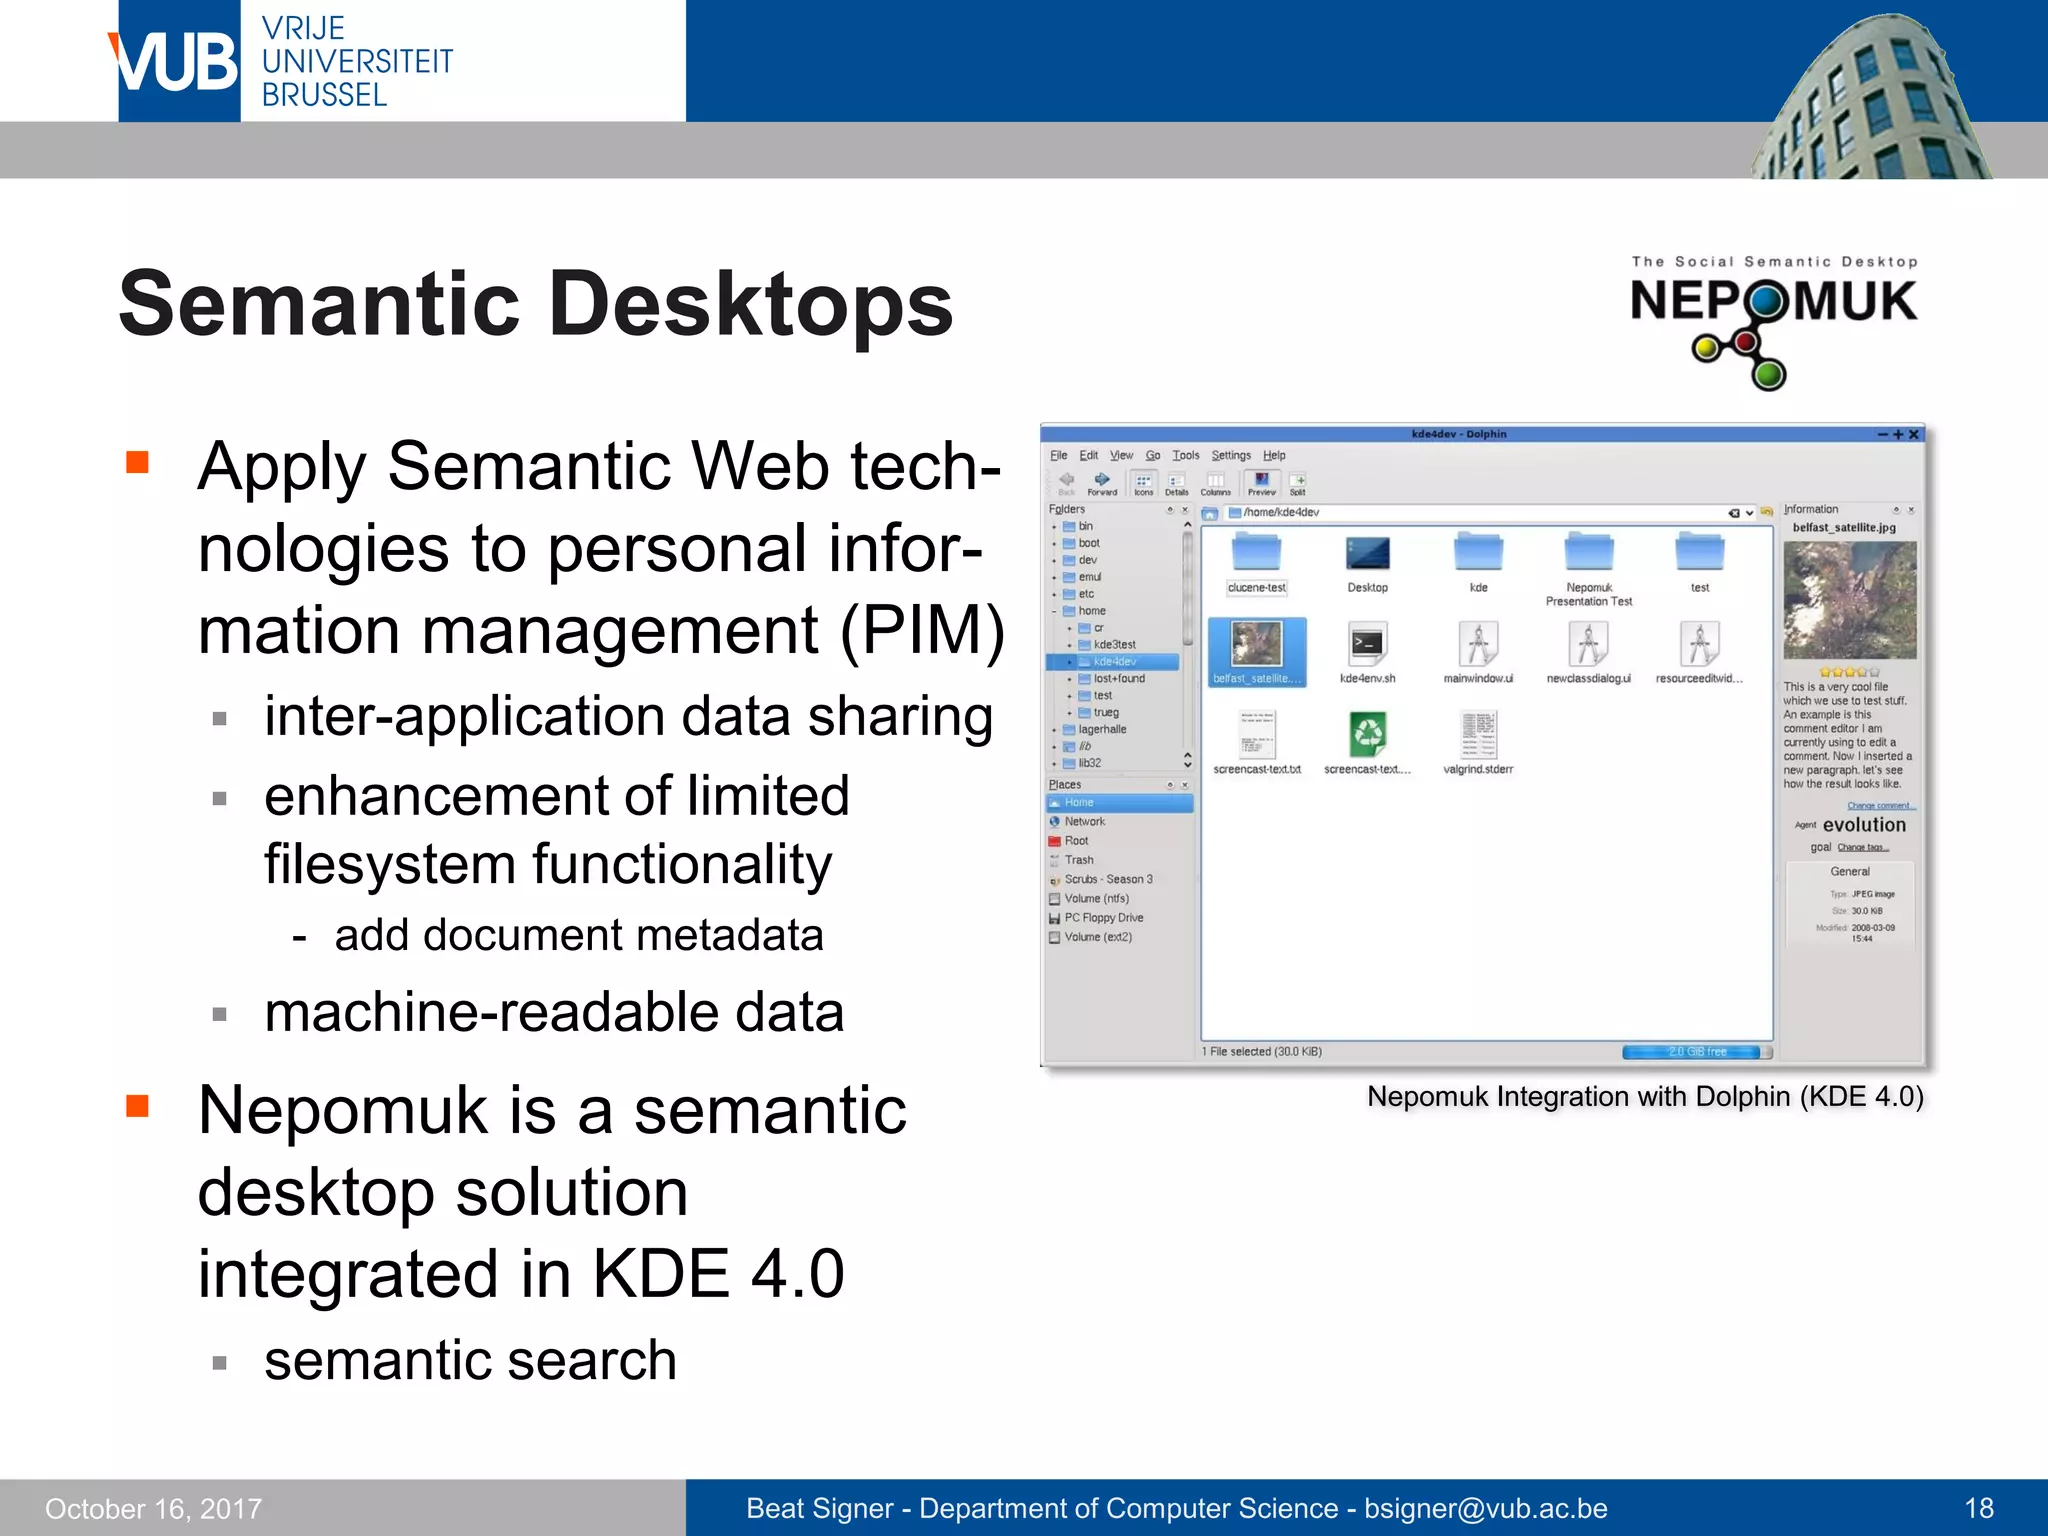This screenshot has width=2048, height=1536.
Task: Open the View menu
Action: point(1121,455)
